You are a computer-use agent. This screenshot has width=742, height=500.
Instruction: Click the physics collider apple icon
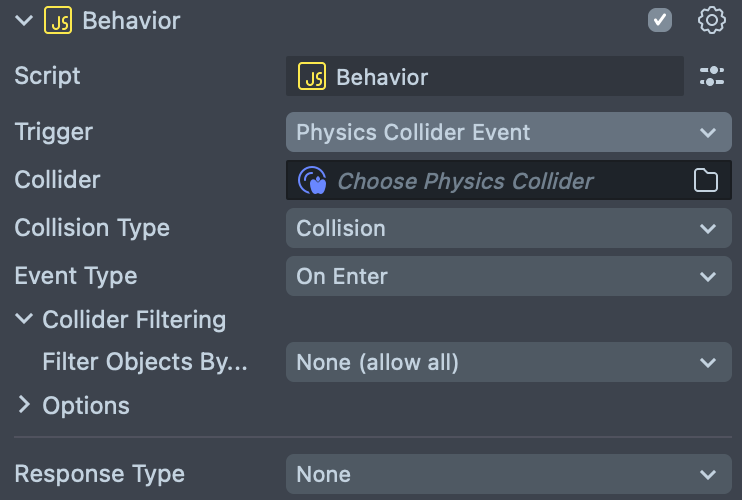tap(313, 180)
